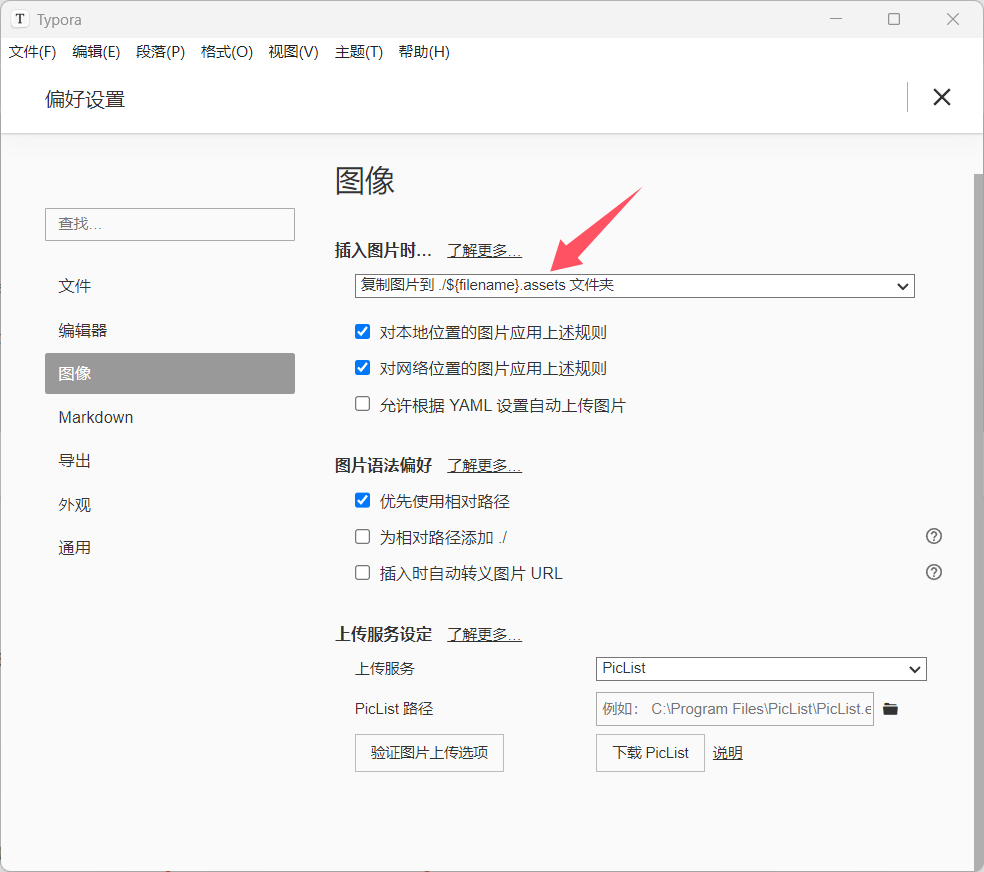Click help icon beside 为相对路径添加 ./
Image resolution: width=984 pixels, height=872 pixels.
coord(934,536)
